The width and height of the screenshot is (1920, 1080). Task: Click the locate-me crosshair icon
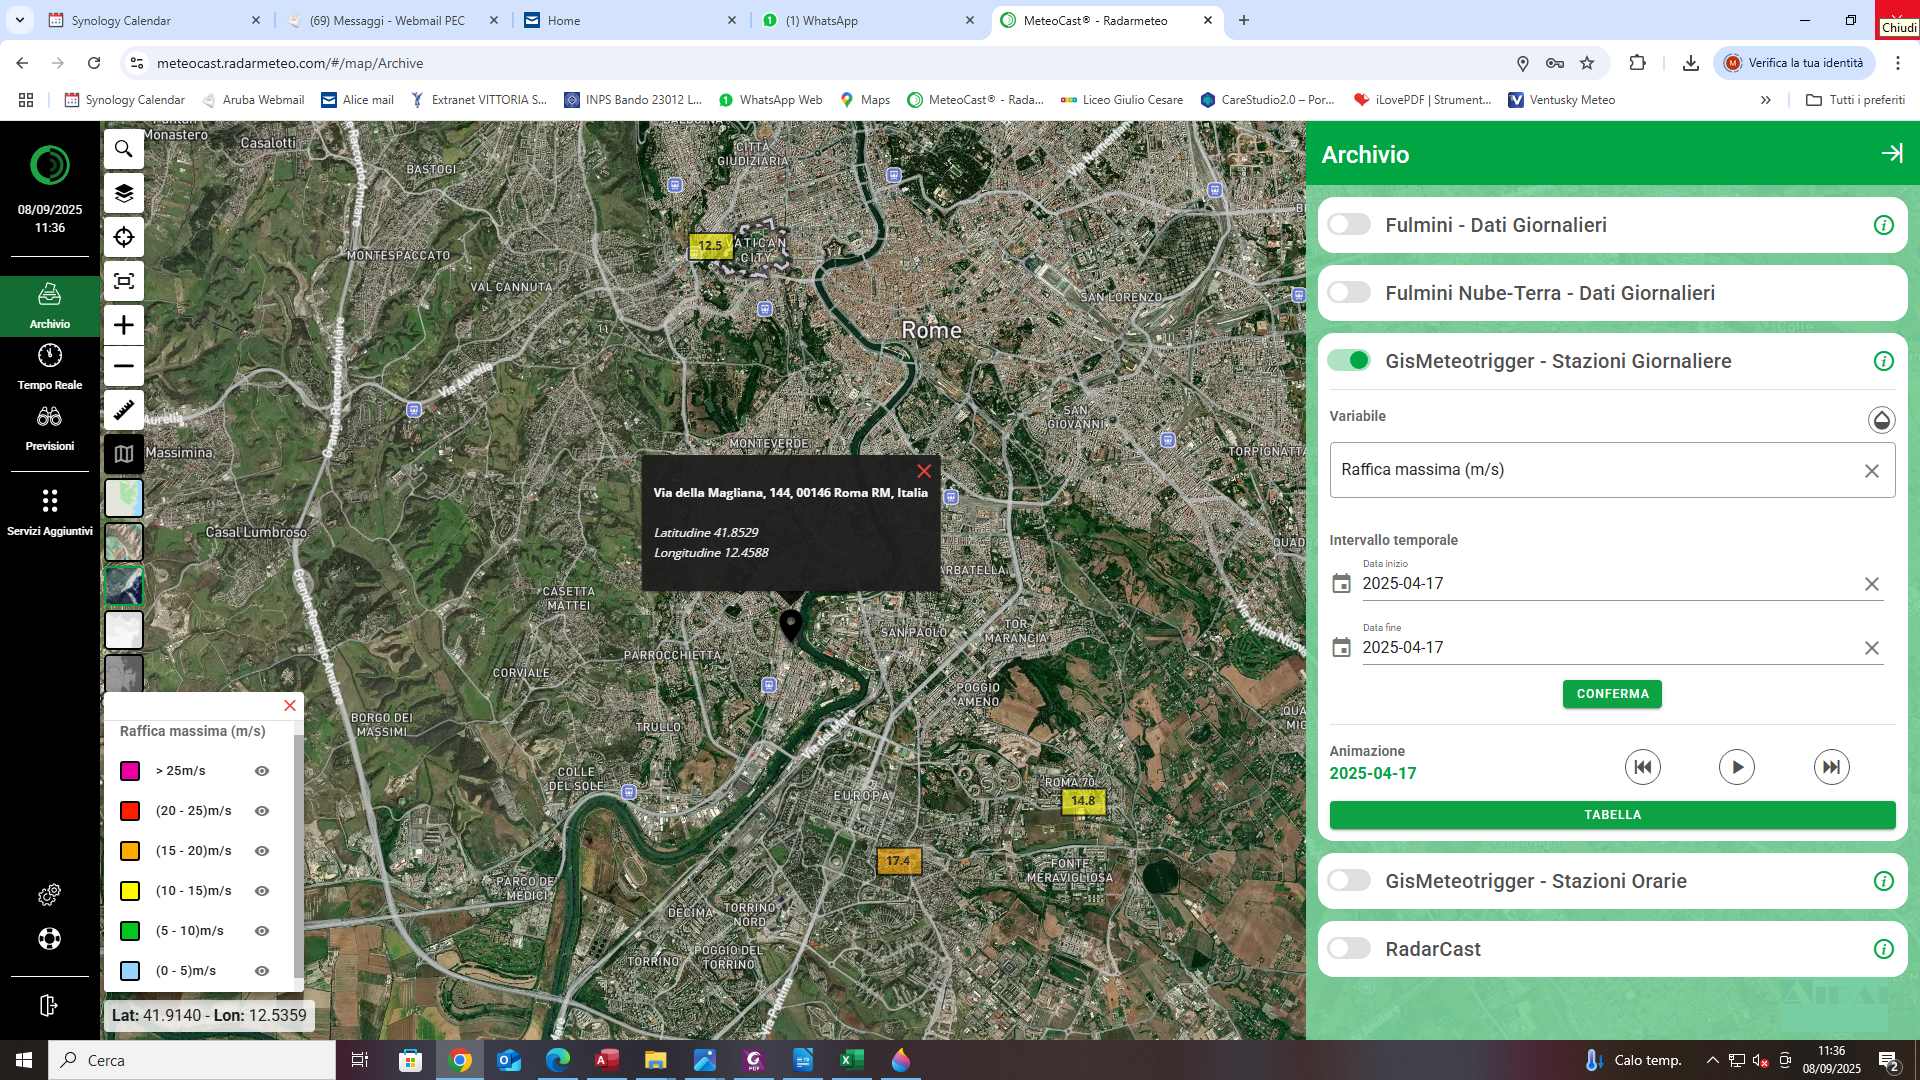pyautogui.click(x=124, y=237)
